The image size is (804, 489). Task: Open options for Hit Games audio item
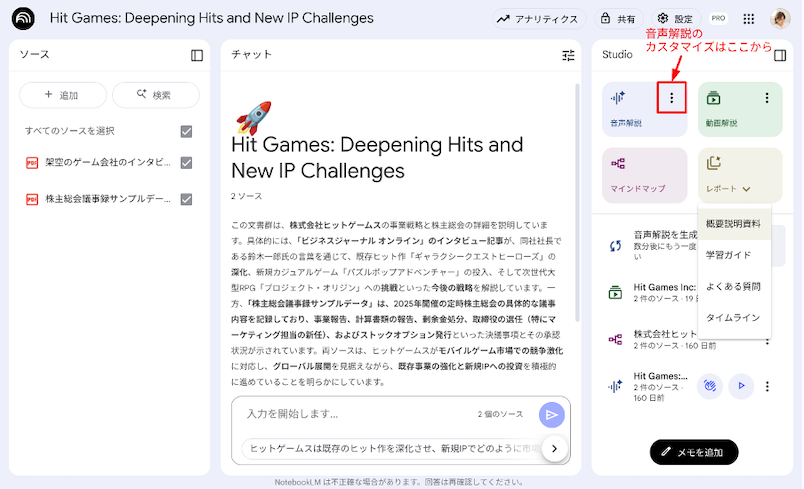pos(768,386)
